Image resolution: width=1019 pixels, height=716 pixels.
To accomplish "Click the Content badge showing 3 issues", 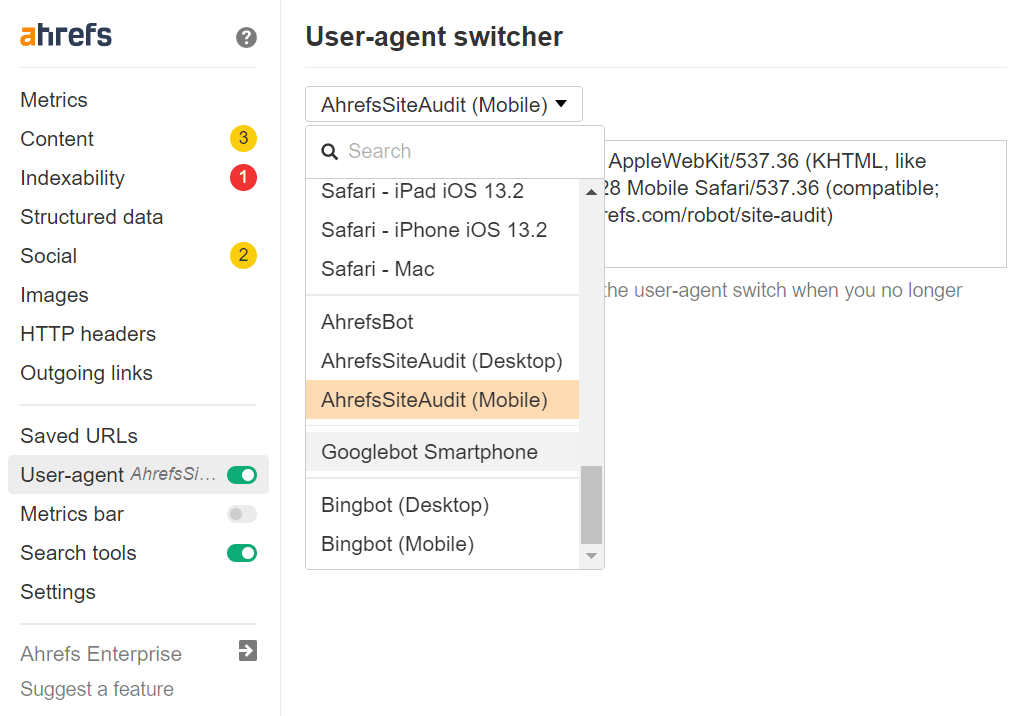I will [x=243, y=139].
